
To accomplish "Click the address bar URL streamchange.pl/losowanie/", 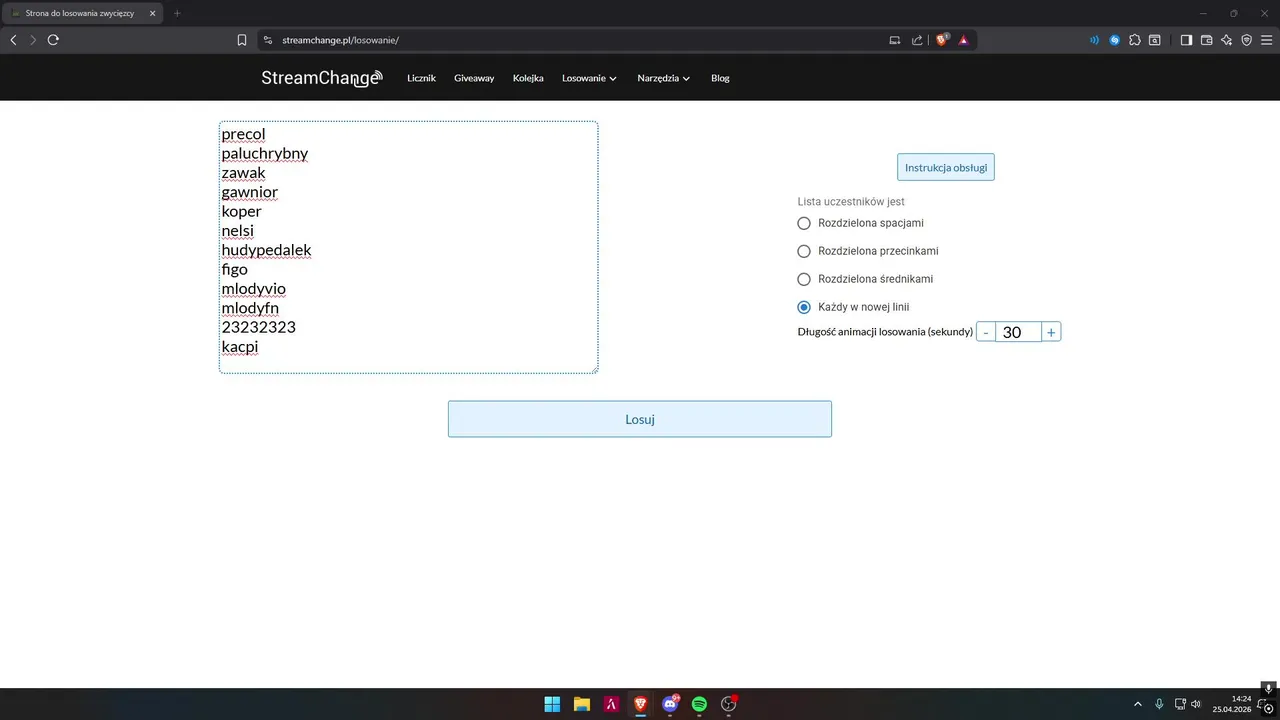I will click(340, 40).
